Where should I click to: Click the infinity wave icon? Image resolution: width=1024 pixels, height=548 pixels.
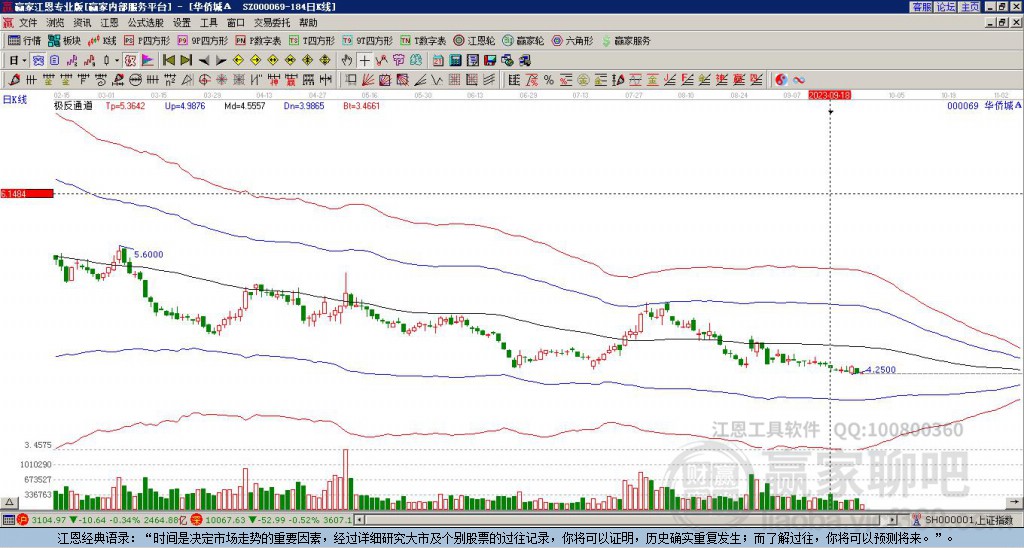[799, 80]
